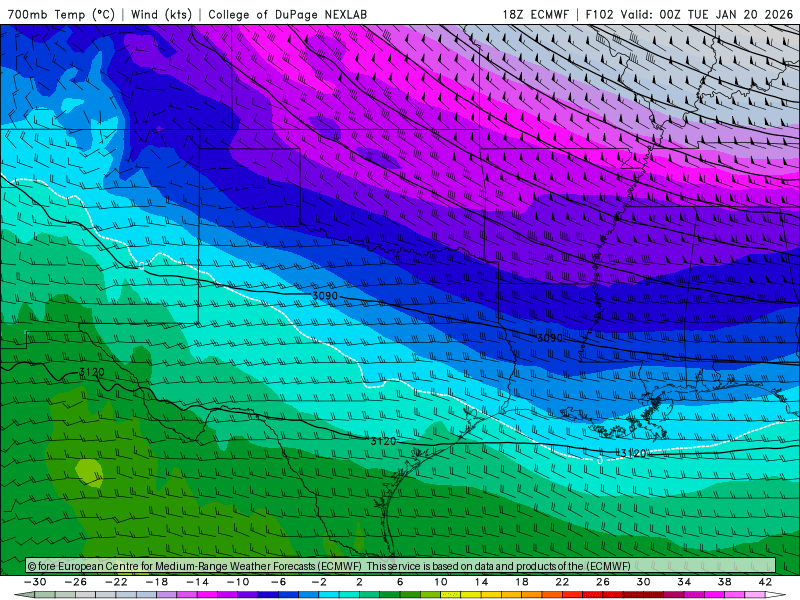Image resolution: width=800 pixels, height=600 pixels.
Task: Click the ECMWF copyright notice banner
Action: 401,566
